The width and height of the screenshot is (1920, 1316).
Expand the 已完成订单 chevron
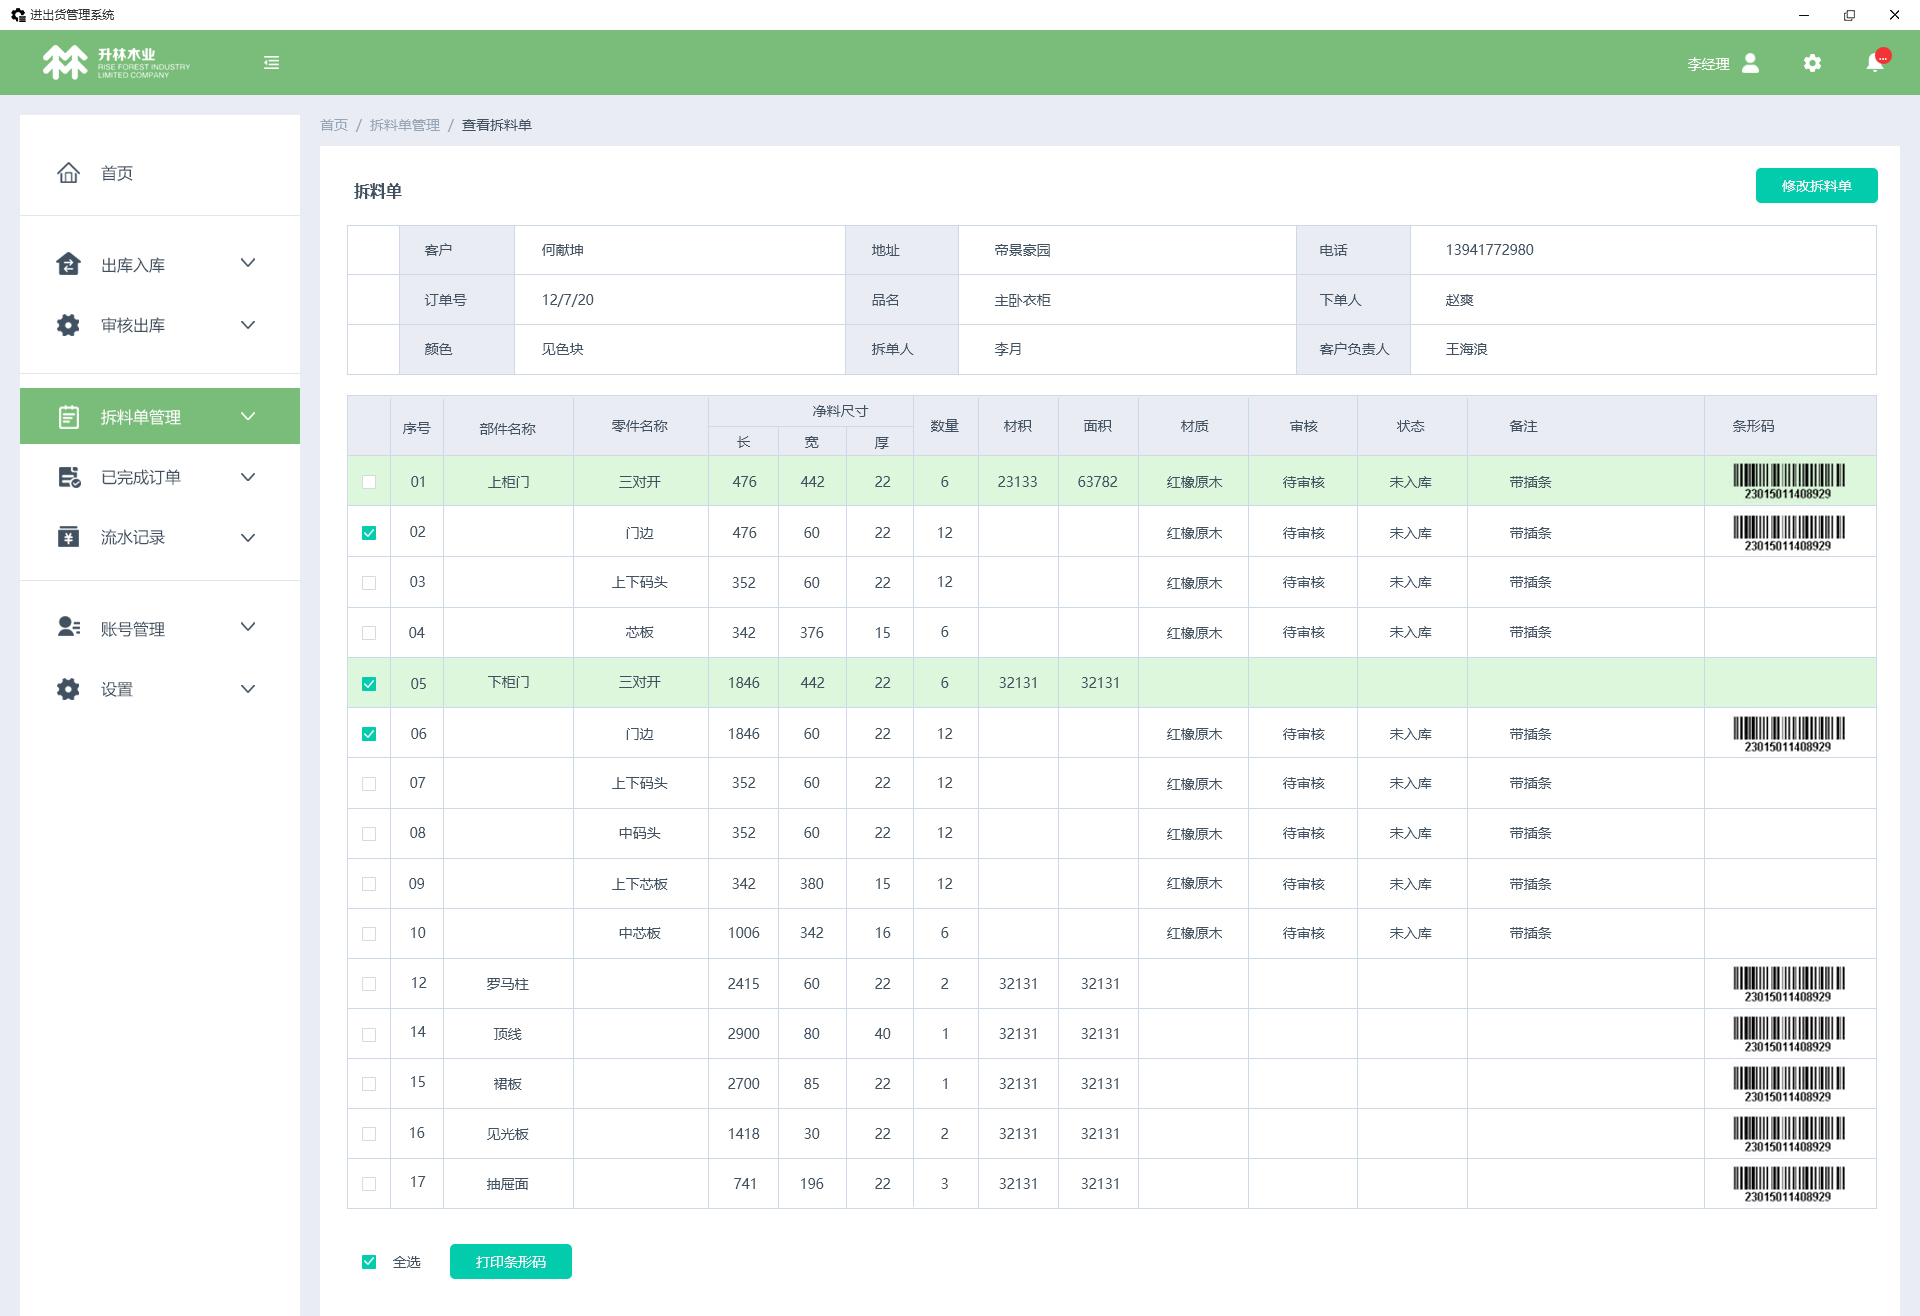click(x=248, y=477)
